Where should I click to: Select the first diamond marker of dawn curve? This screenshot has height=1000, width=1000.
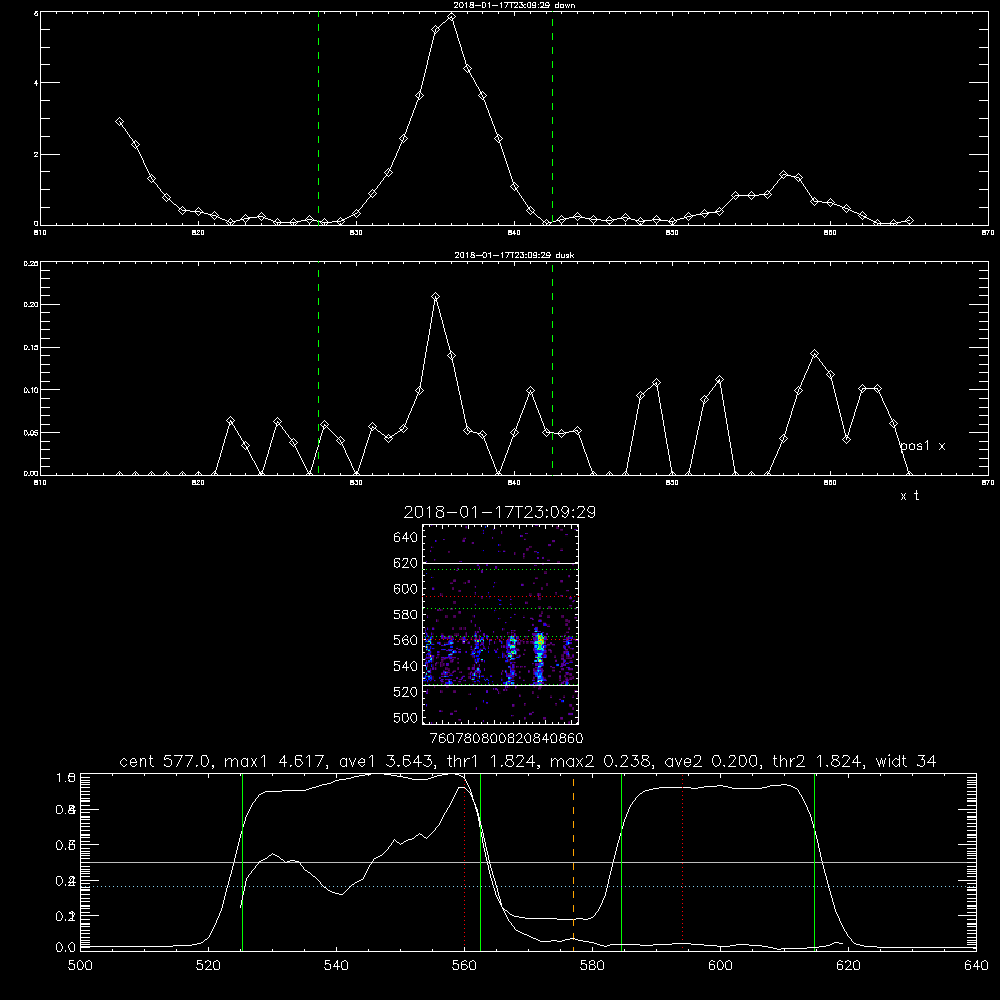[x=119, y=121]
